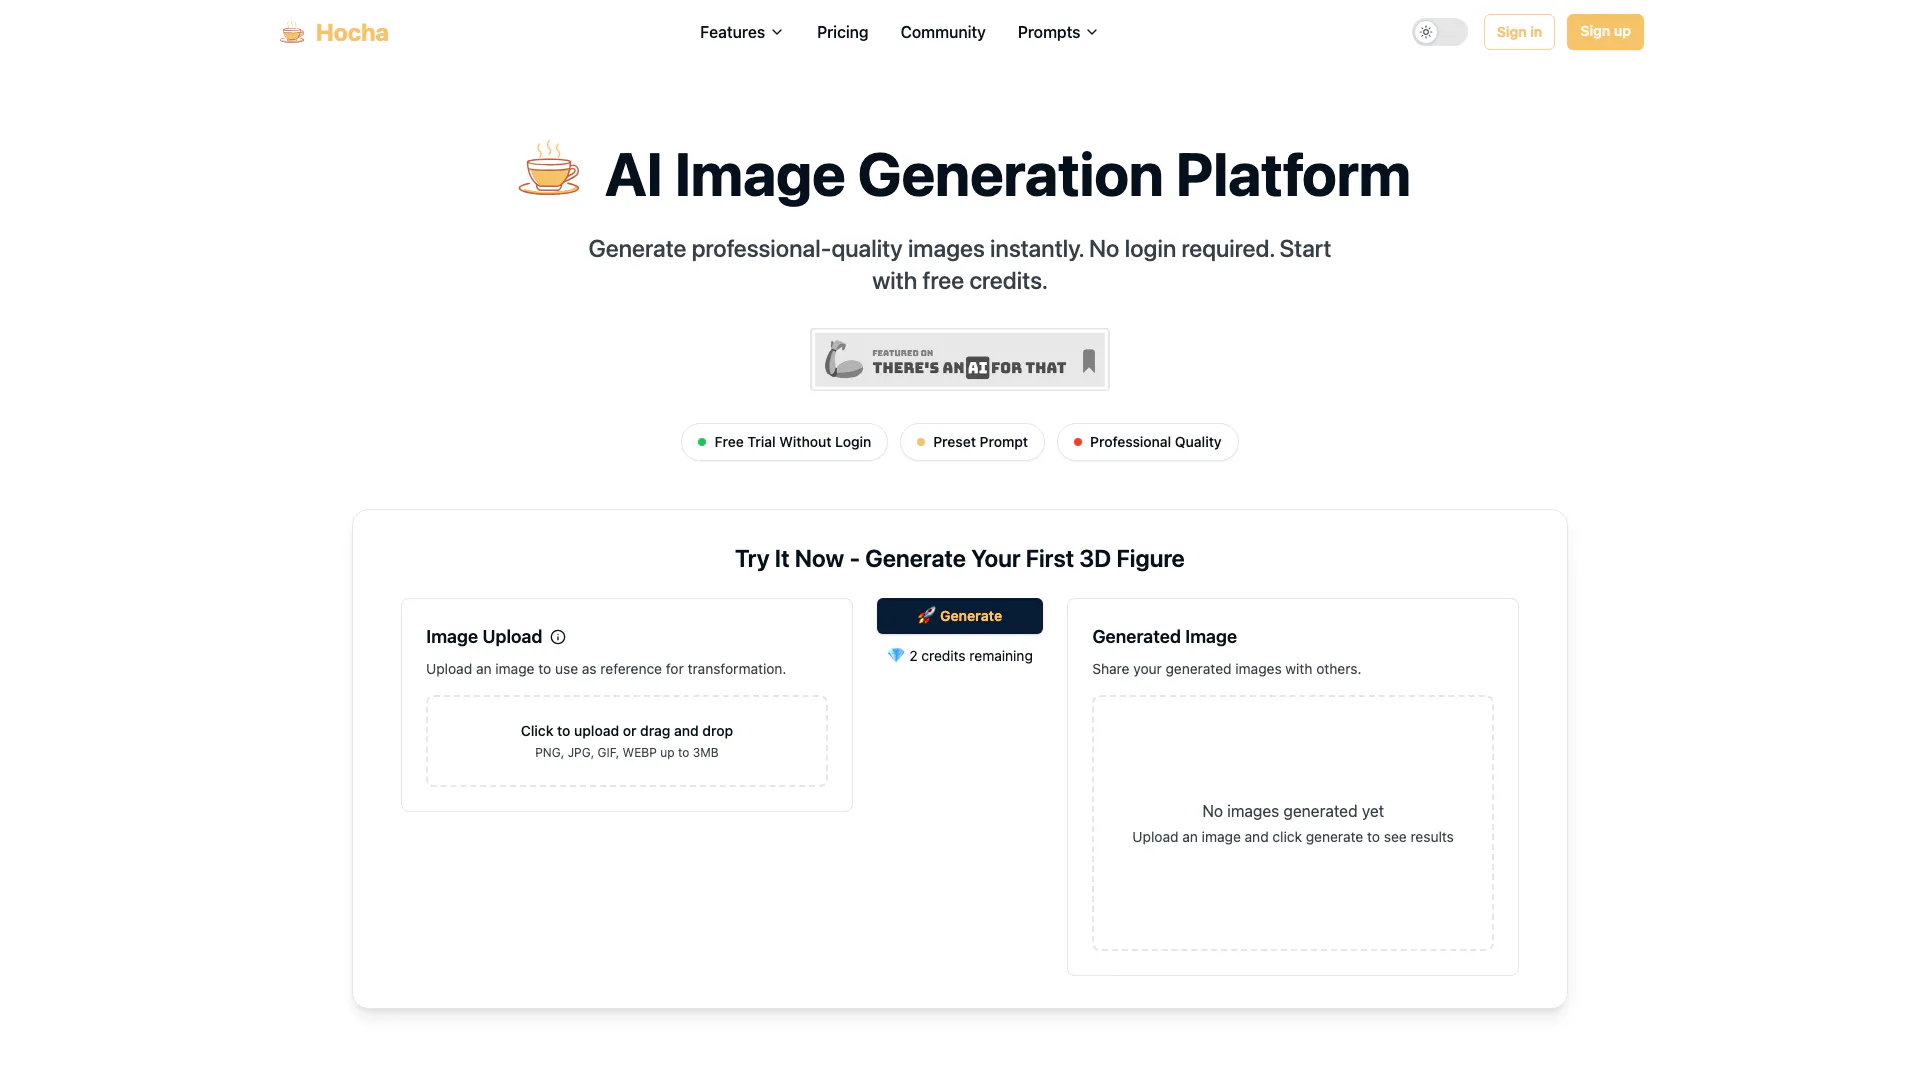Click the image upload drop zone

pos(626,741)
